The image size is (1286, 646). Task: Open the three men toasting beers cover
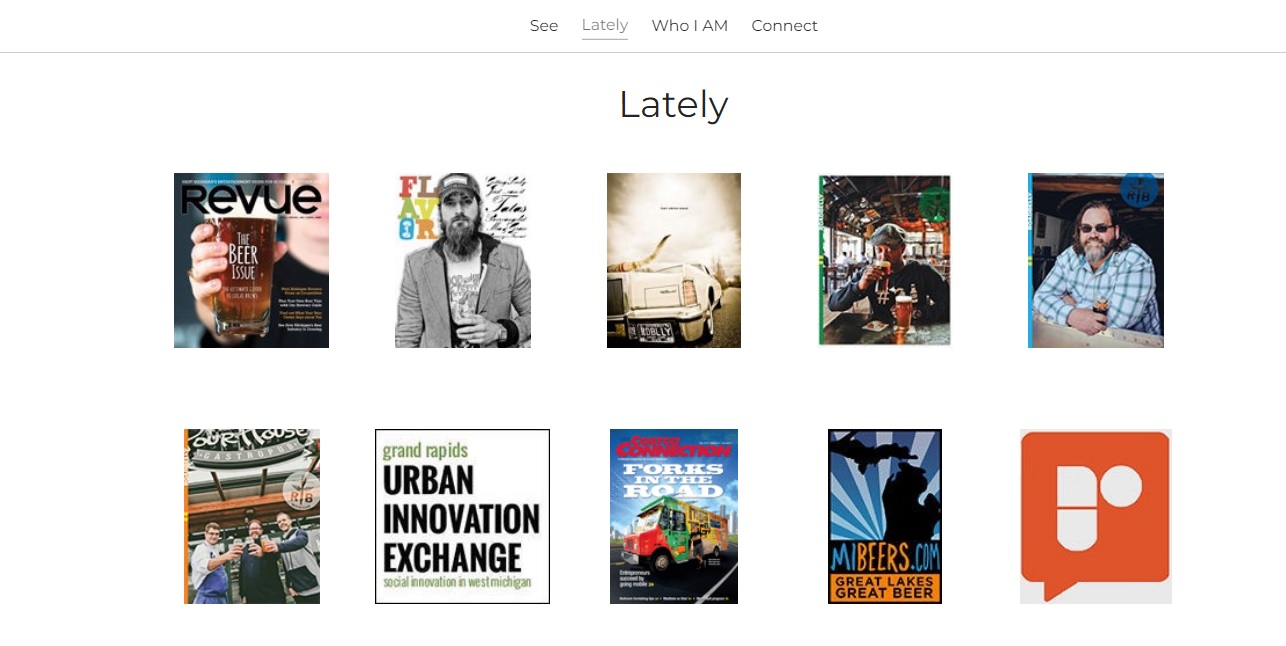pos(251,516)
